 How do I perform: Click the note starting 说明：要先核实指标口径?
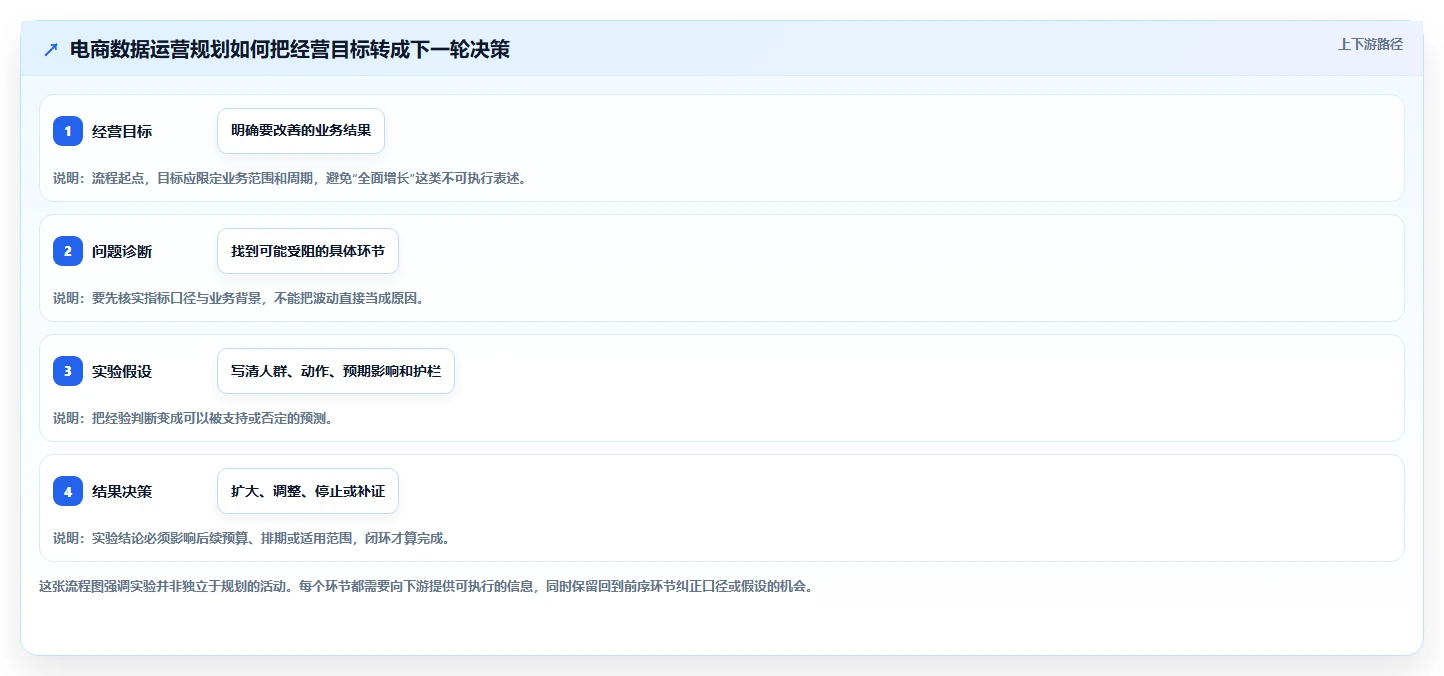pyautogui.click(x=239, y=298)
